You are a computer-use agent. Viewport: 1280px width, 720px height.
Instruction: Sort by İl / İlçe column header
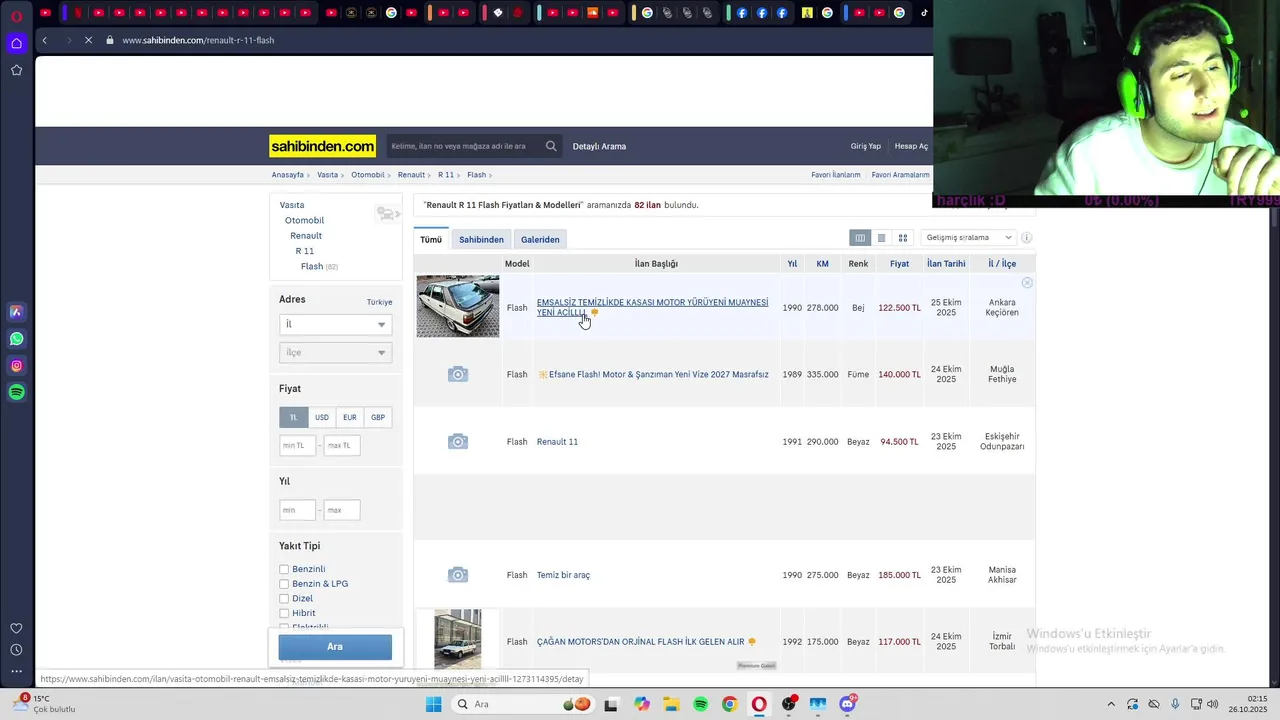1002,264
